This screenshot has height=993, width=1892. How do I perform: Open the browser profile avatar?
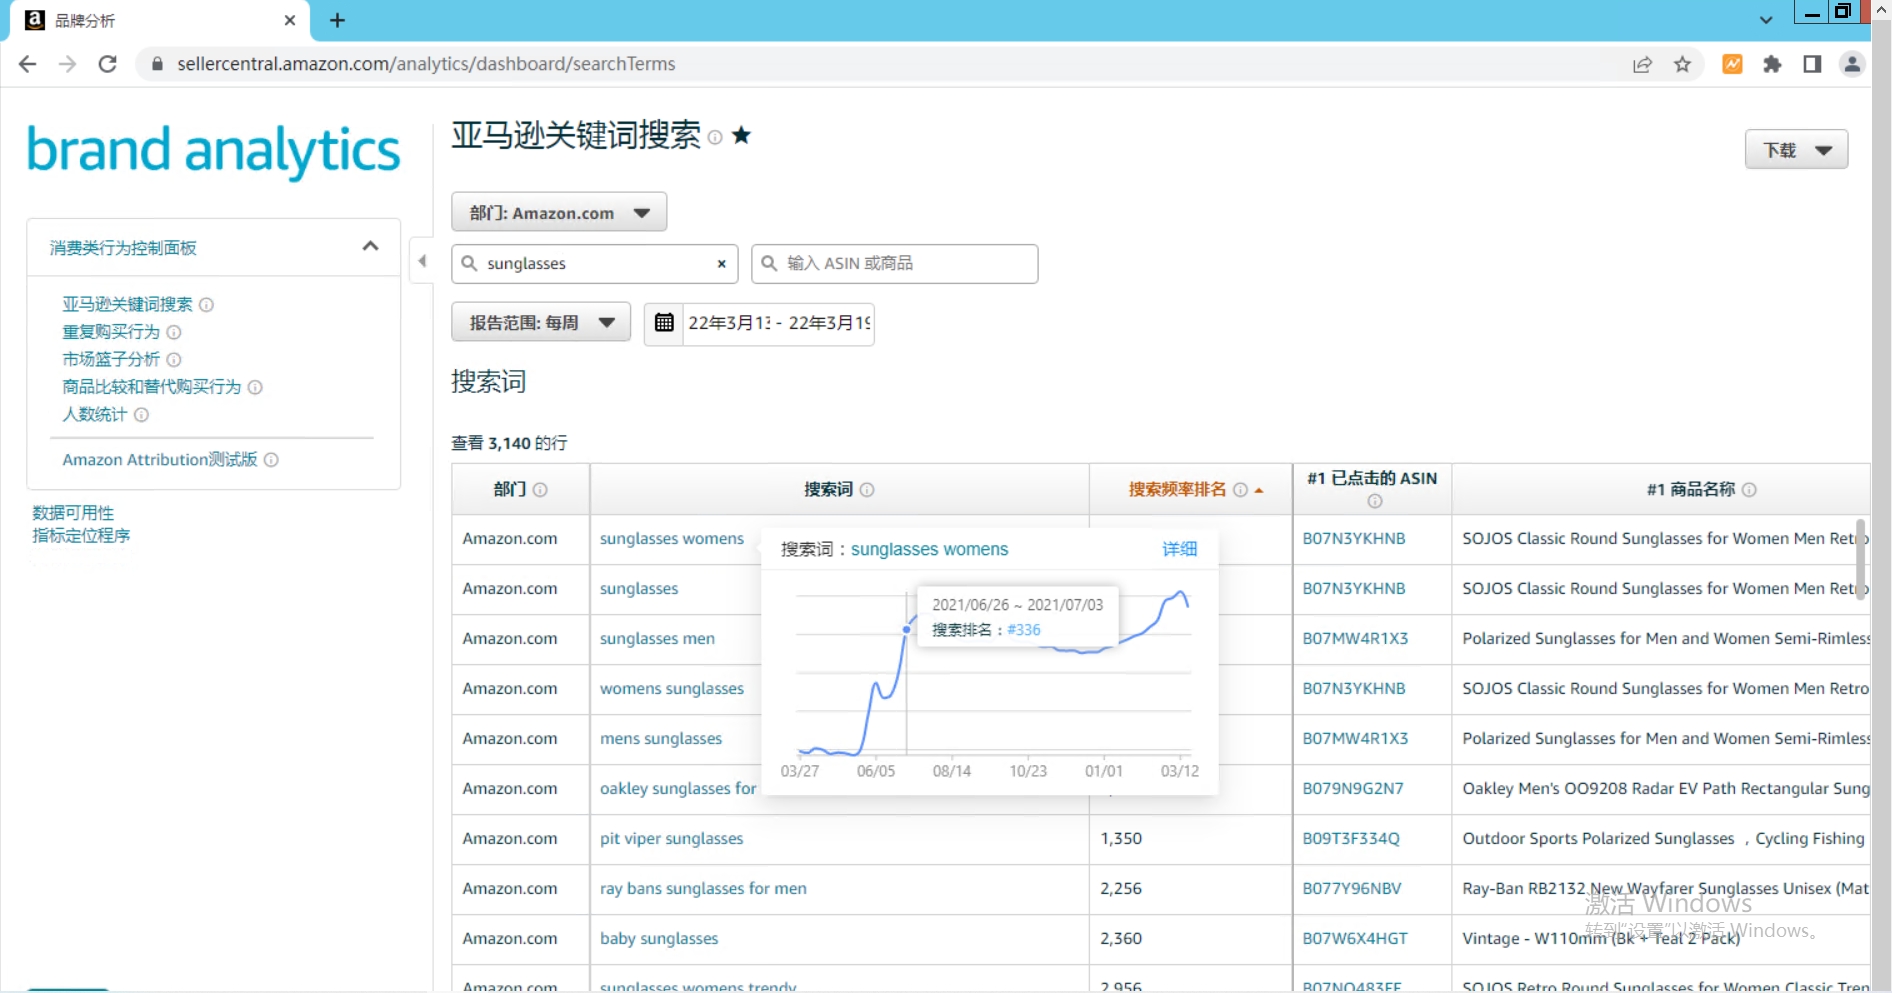pyautogui.click(x=1852, y=64)
